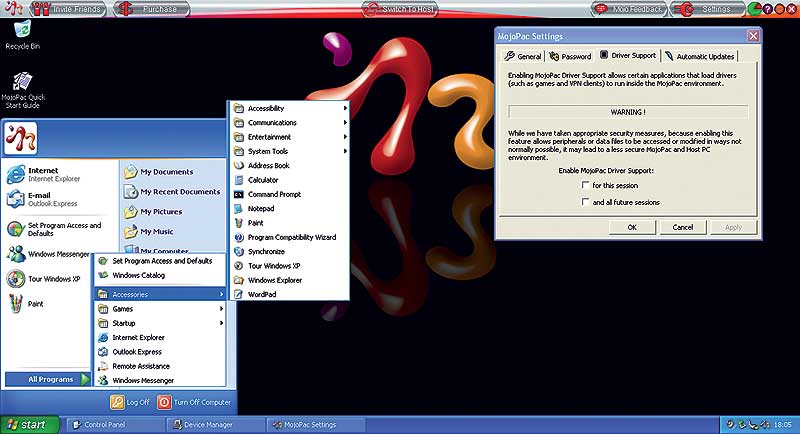Switch to Device Manager taskbar item
Screen dimensions: 800x434
[216, 424]
